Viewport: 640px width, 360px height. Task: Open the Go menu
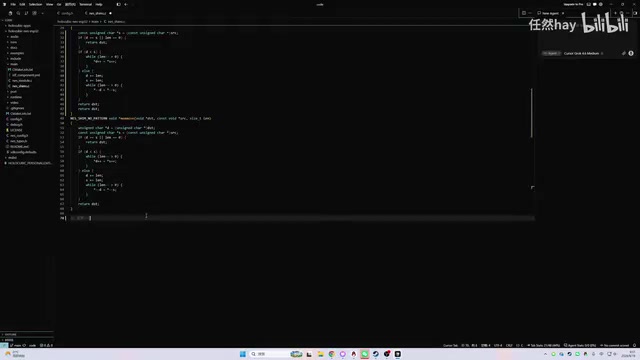pos(59,4)
